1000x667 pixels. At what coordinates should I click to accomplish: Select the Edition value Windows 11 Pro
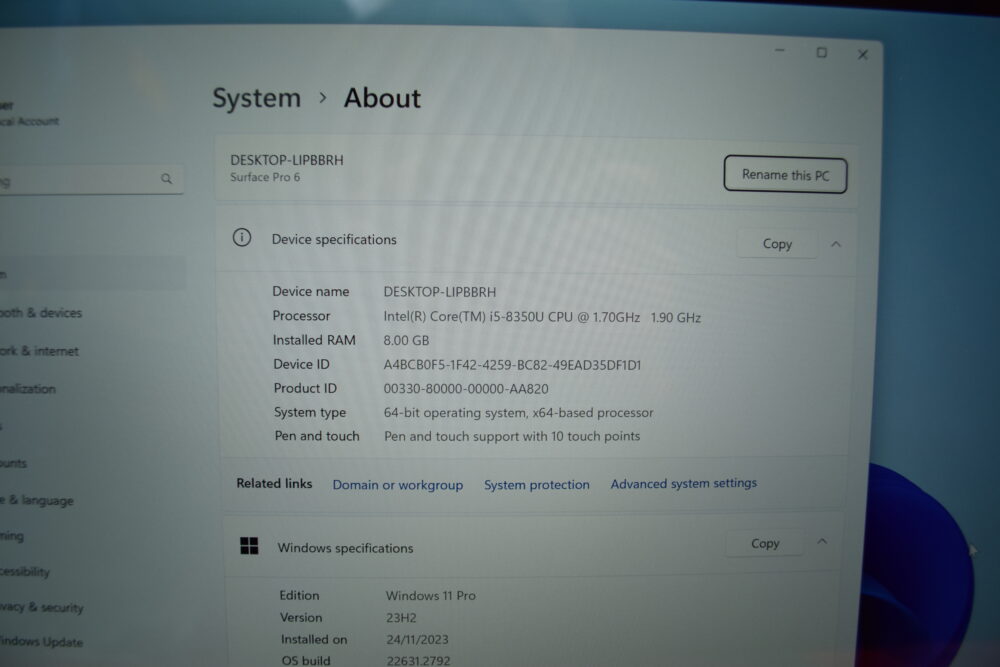click(x=430, y=596)
